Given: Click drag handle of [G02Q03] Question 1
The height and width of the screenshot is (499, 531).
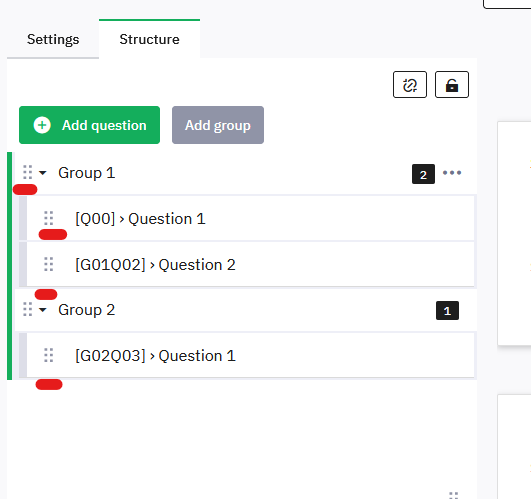Looking at the screenshot, I should click(49, 355).
